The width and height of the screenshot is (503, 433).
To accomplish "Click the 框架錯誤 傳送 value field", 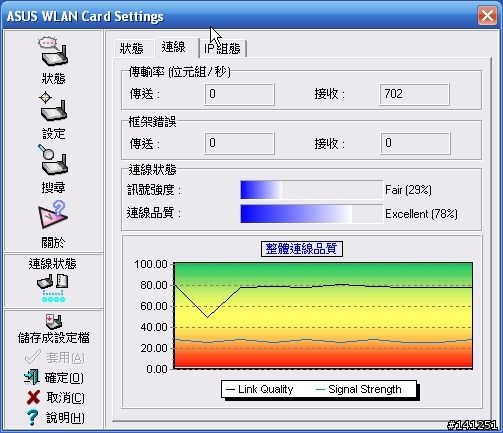I will pyautogui.click(x=239, y=143).
